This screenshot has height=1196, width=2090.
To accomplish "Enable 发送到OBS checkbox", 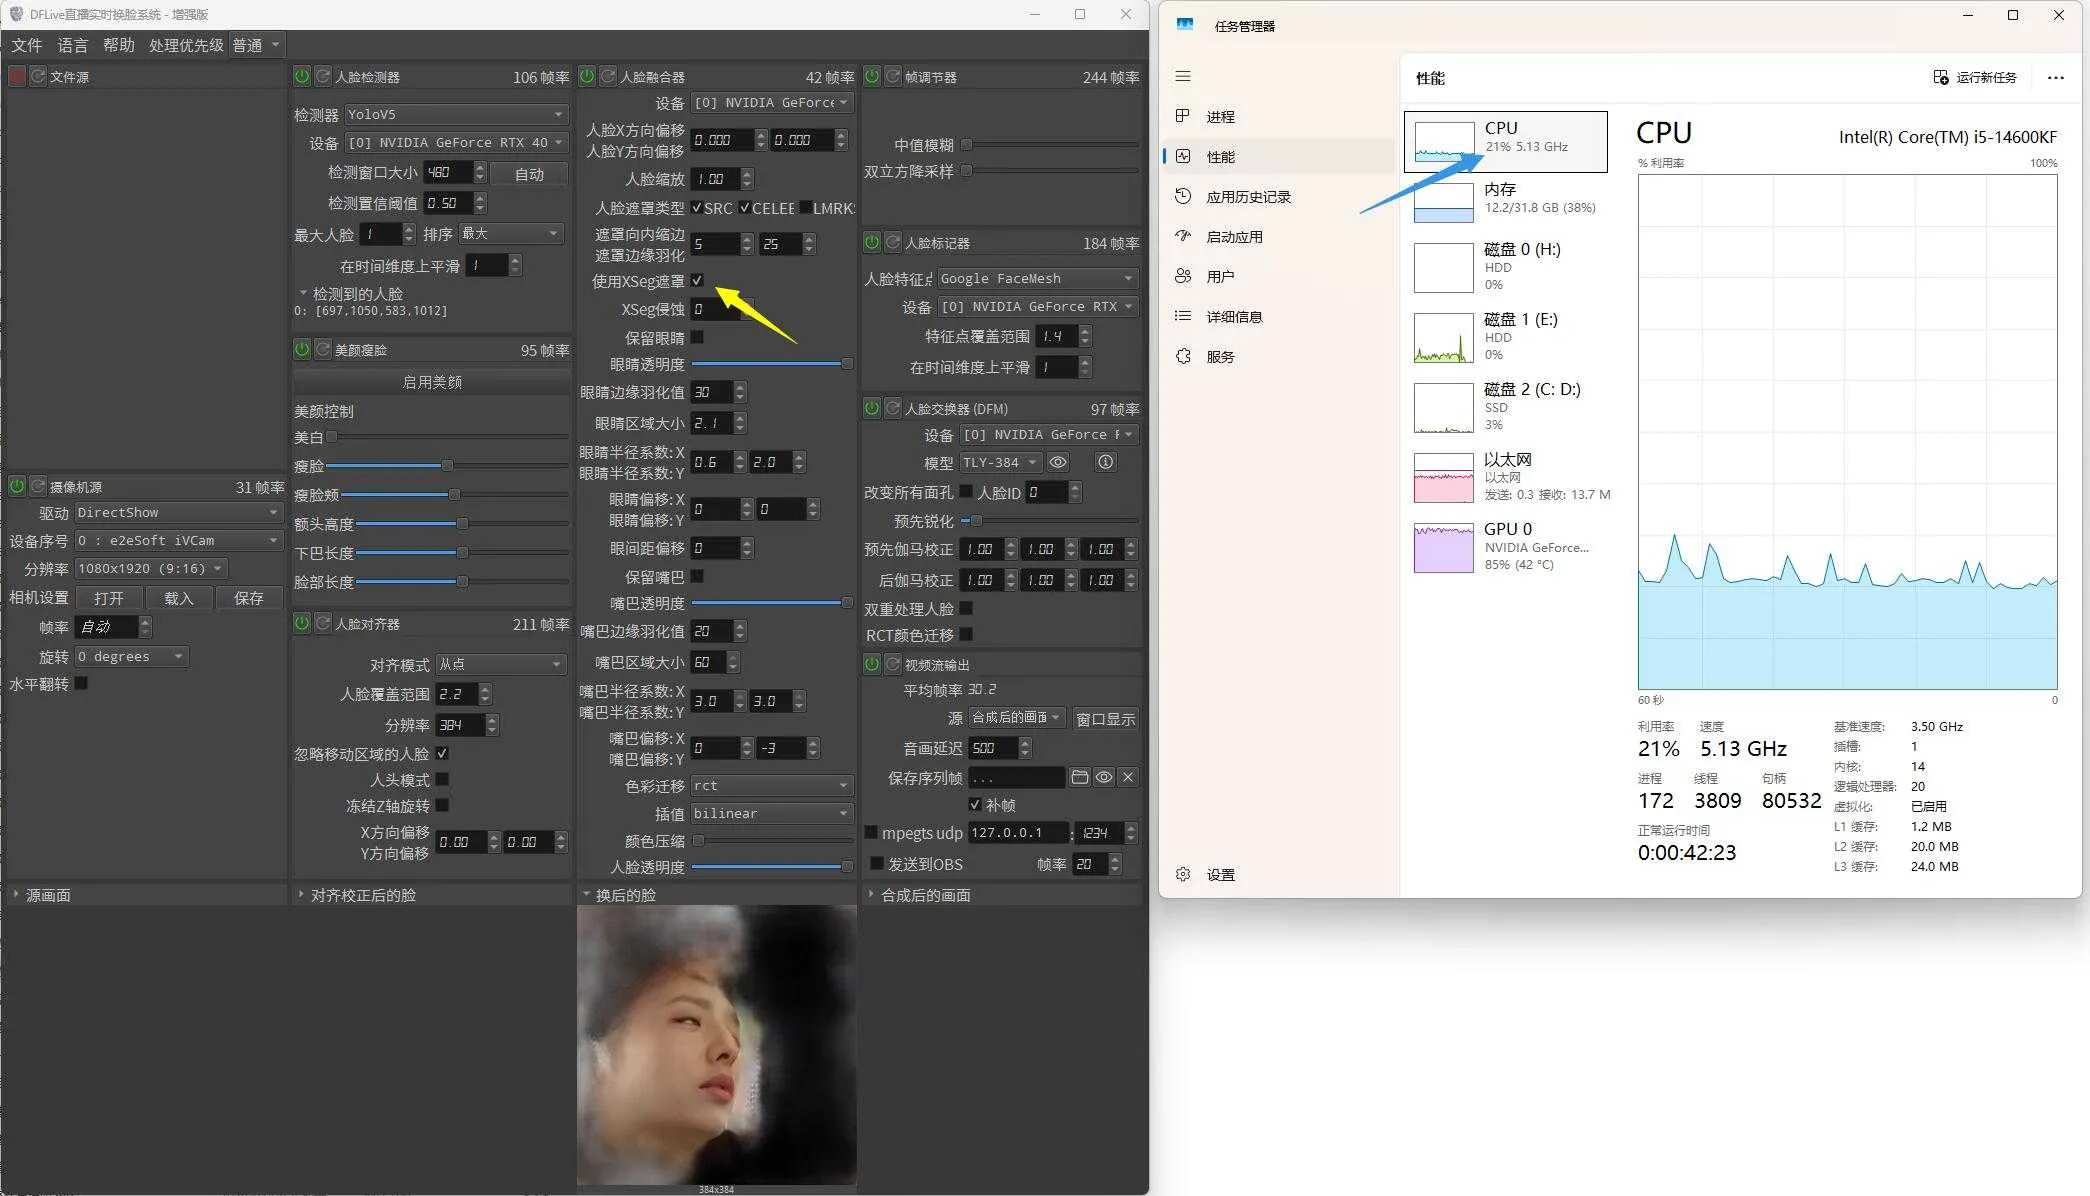I will 877,863.
